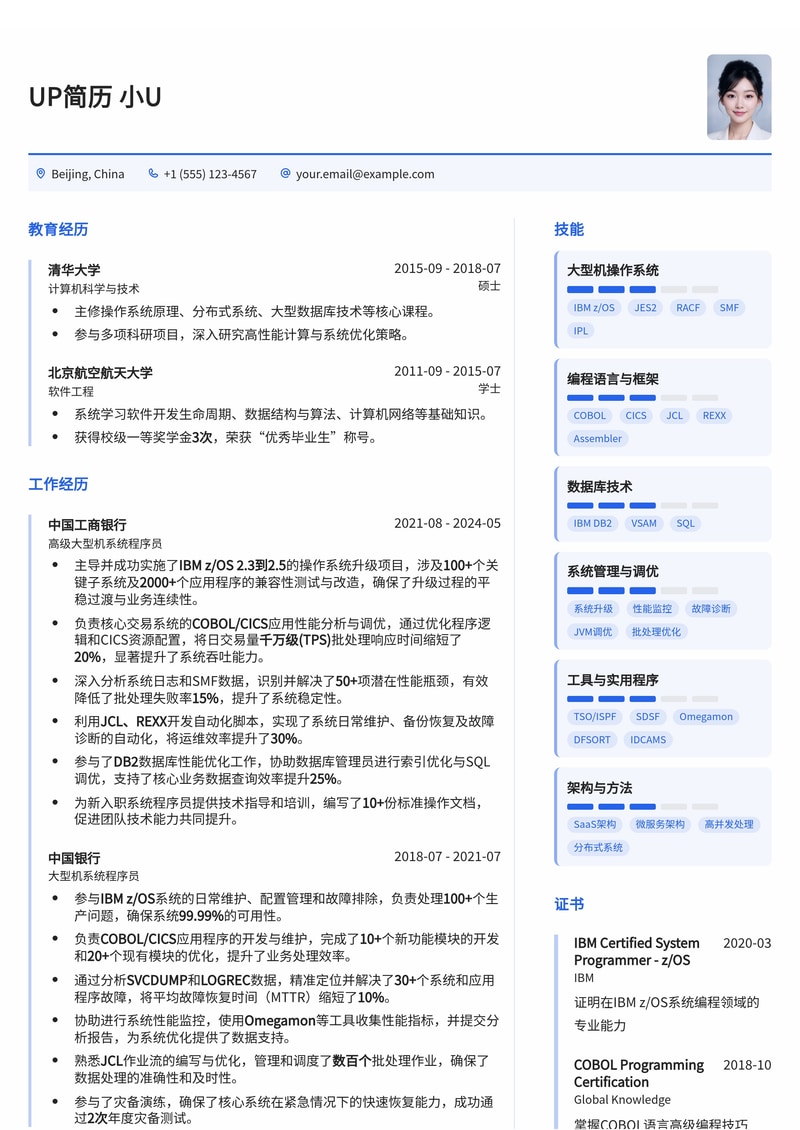The height and width of the screenshot is (1130, 800).
Task: Click the profile photo in top right
Action: pyautogui.click(x=738, y=98)
